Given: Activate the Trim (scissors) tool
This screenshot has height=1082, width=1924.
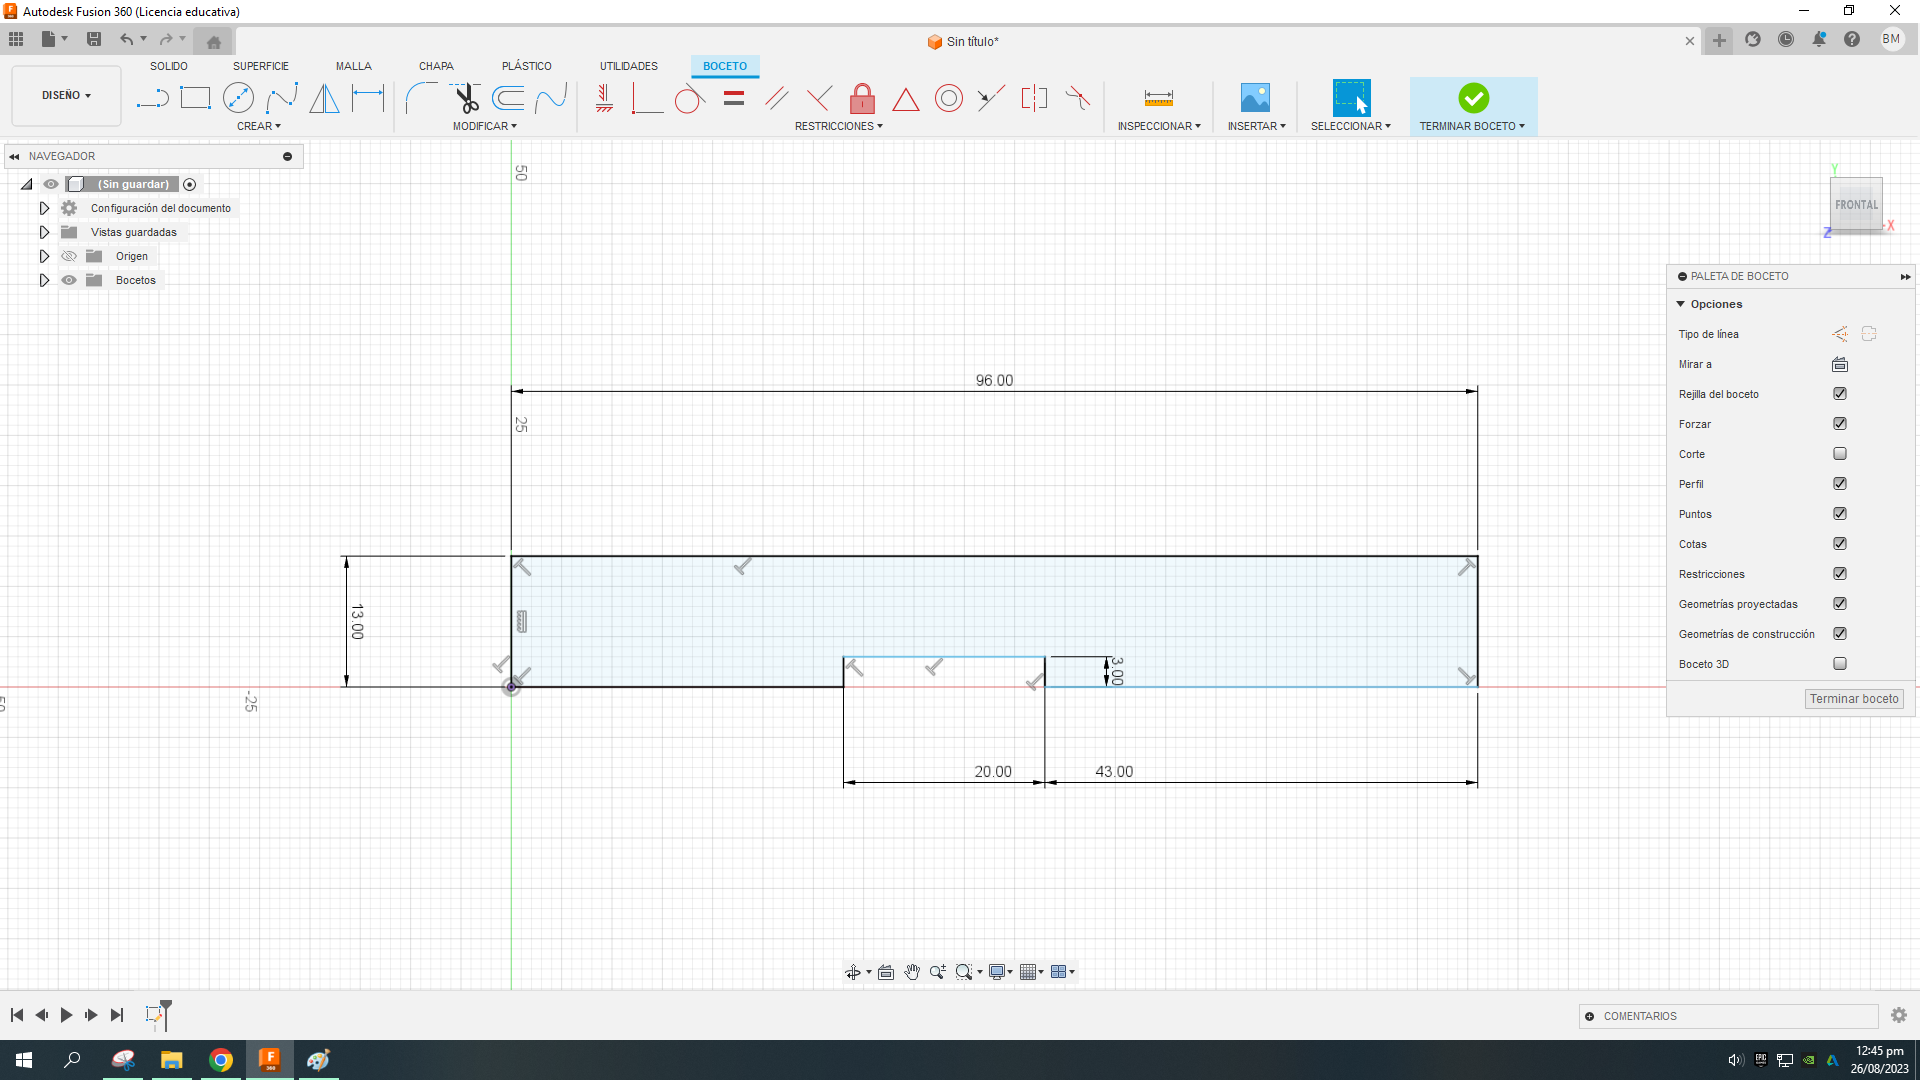Looking at the screenshot, I should click(466, 98).
